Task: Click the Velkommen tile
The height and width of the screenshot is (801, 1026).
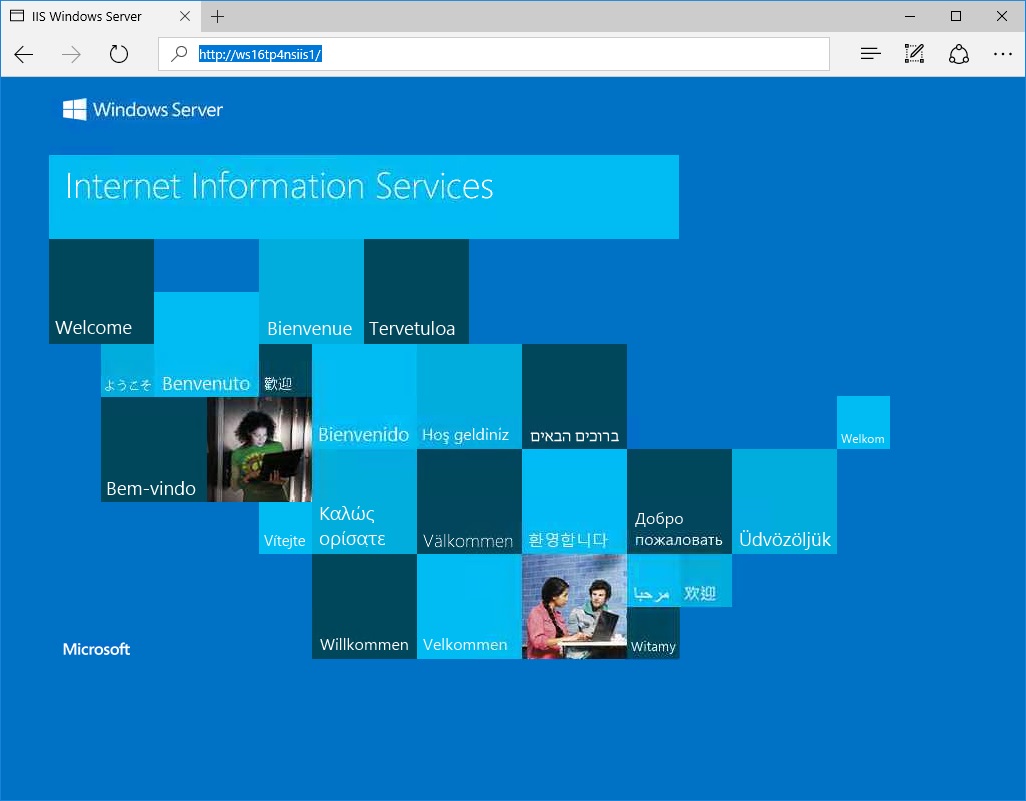Action: click(x=469, y=607)
